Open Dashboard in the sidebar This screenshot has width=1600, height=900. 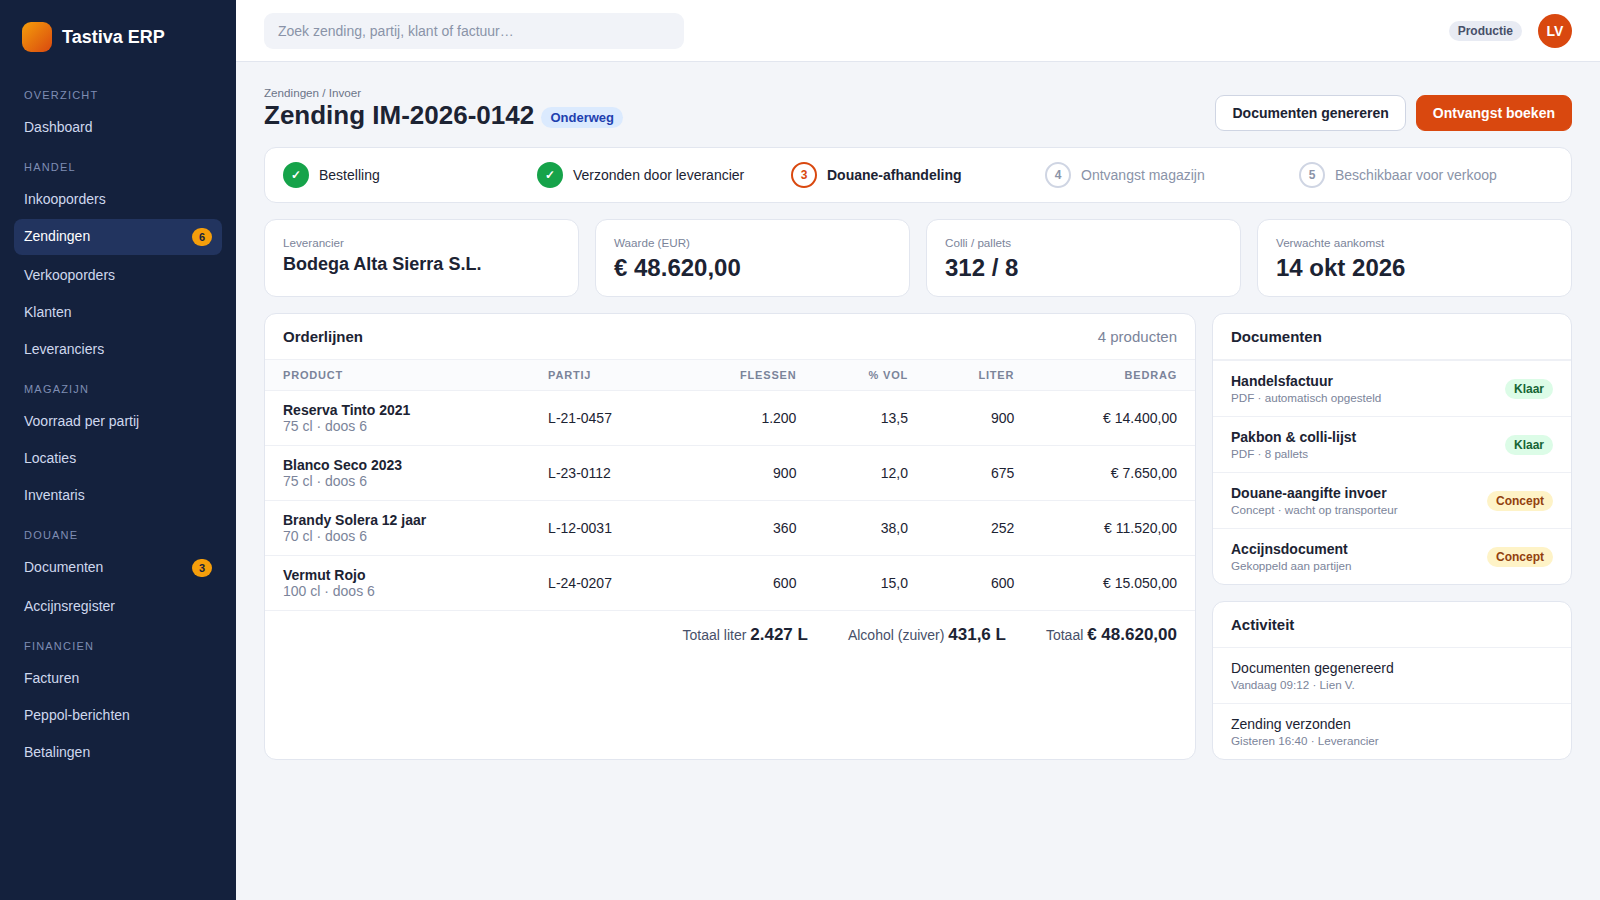(x=118, y=127)
